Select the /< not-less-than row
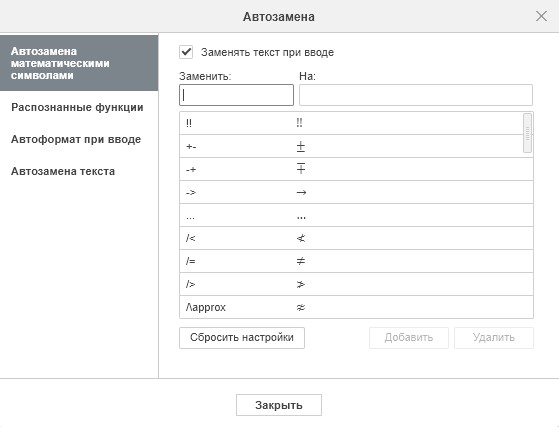Screen dimensions: 559x427 [356, 238]
